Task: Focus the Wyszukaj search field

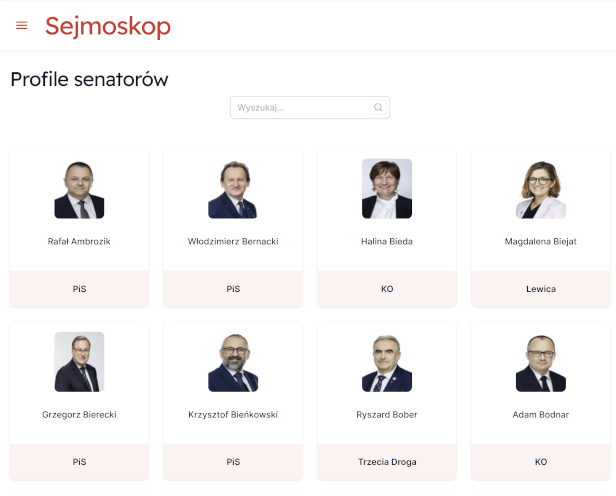Action: pos(300,108)
